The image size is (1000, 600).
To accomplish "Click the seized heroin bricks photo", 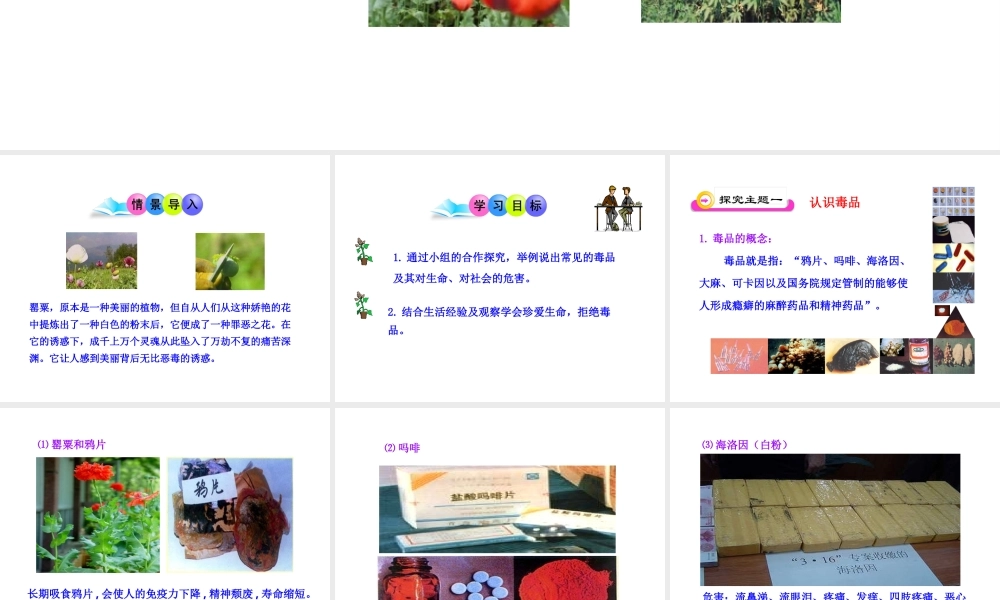I will click(x=830, y=520).
